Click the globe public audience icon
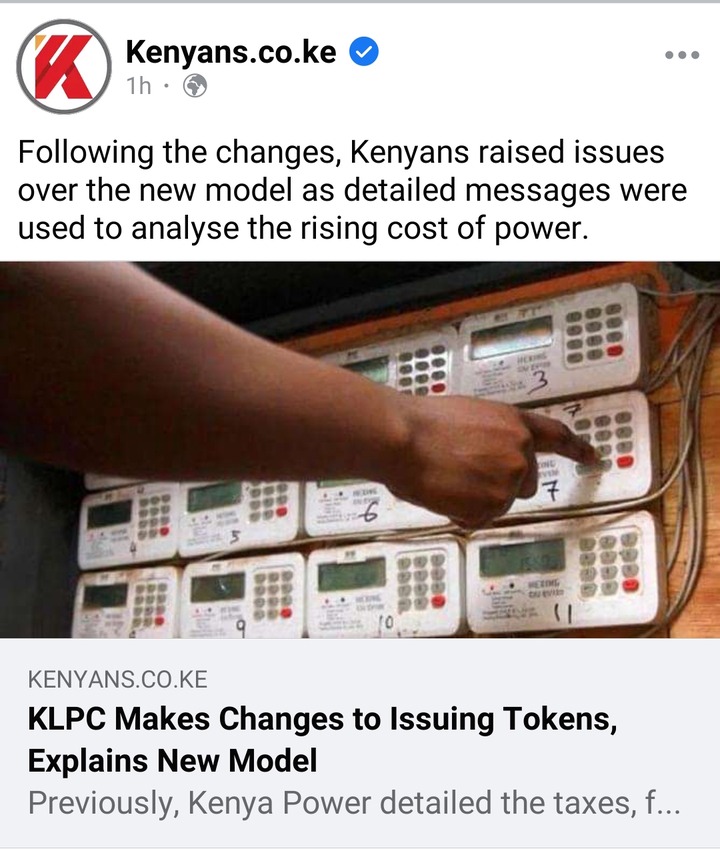 pos(195,86)
